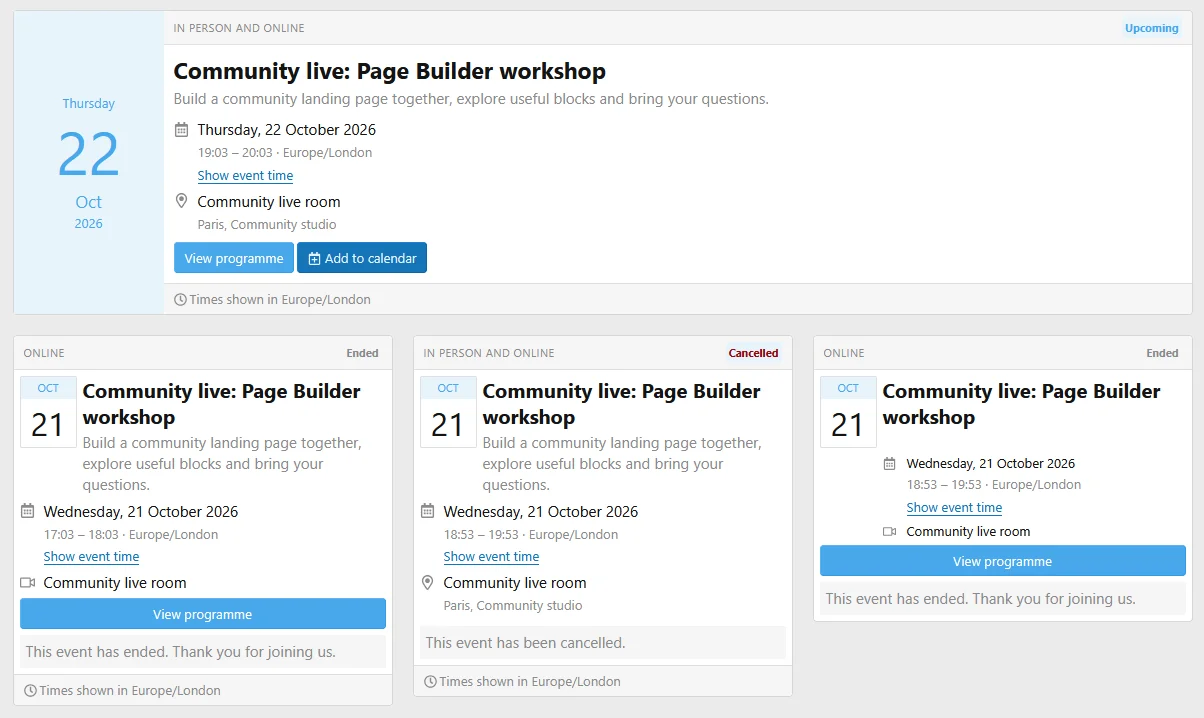The width and height of the screenshot is (1204, 718).
Task: Click Show event time in the Upcoming card
Action: tap(245, 175)
